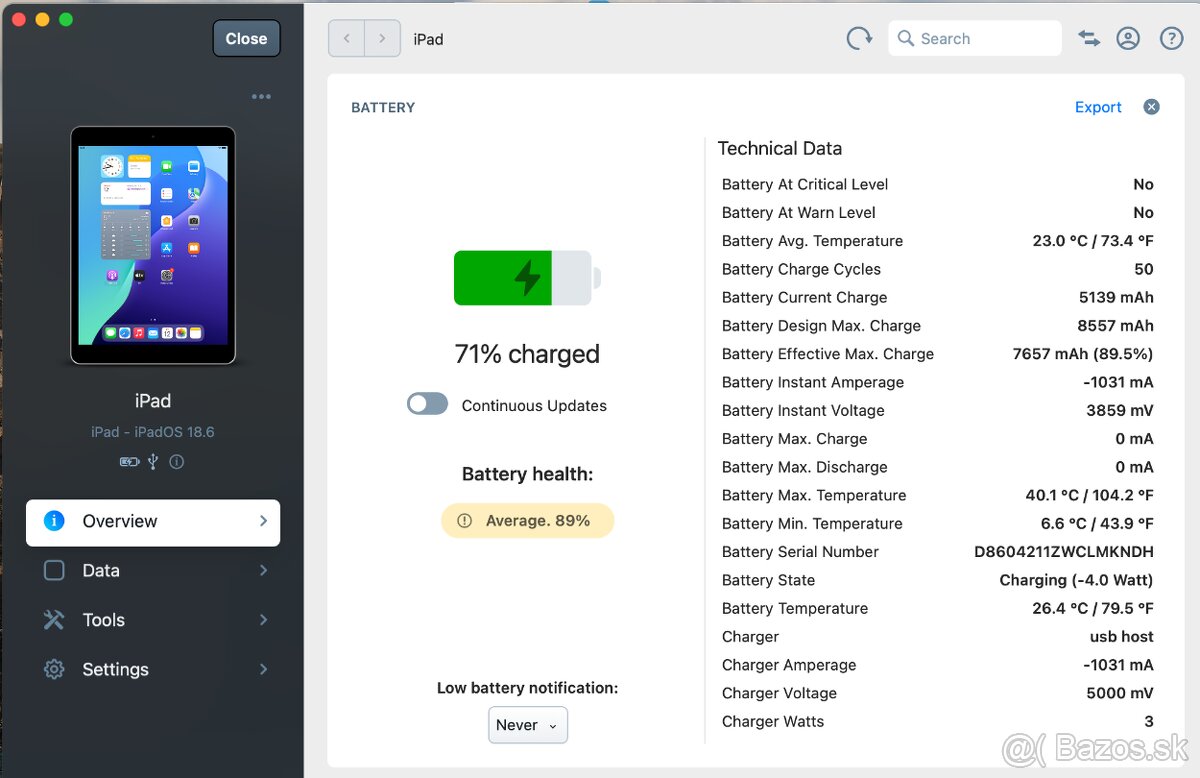Click the small battery status icon in the sidebar

click(x=130, y=462)
